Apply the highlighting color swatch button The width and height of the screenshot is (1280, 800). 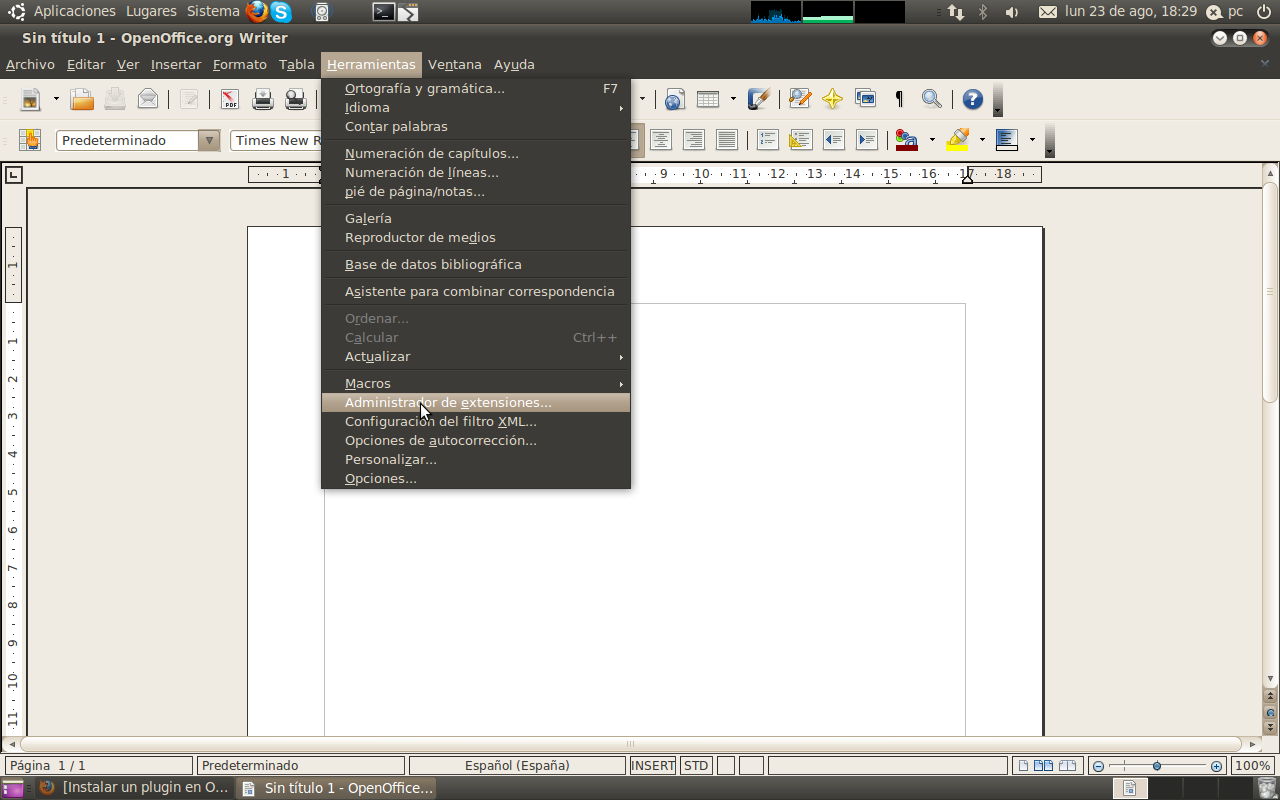958,140
